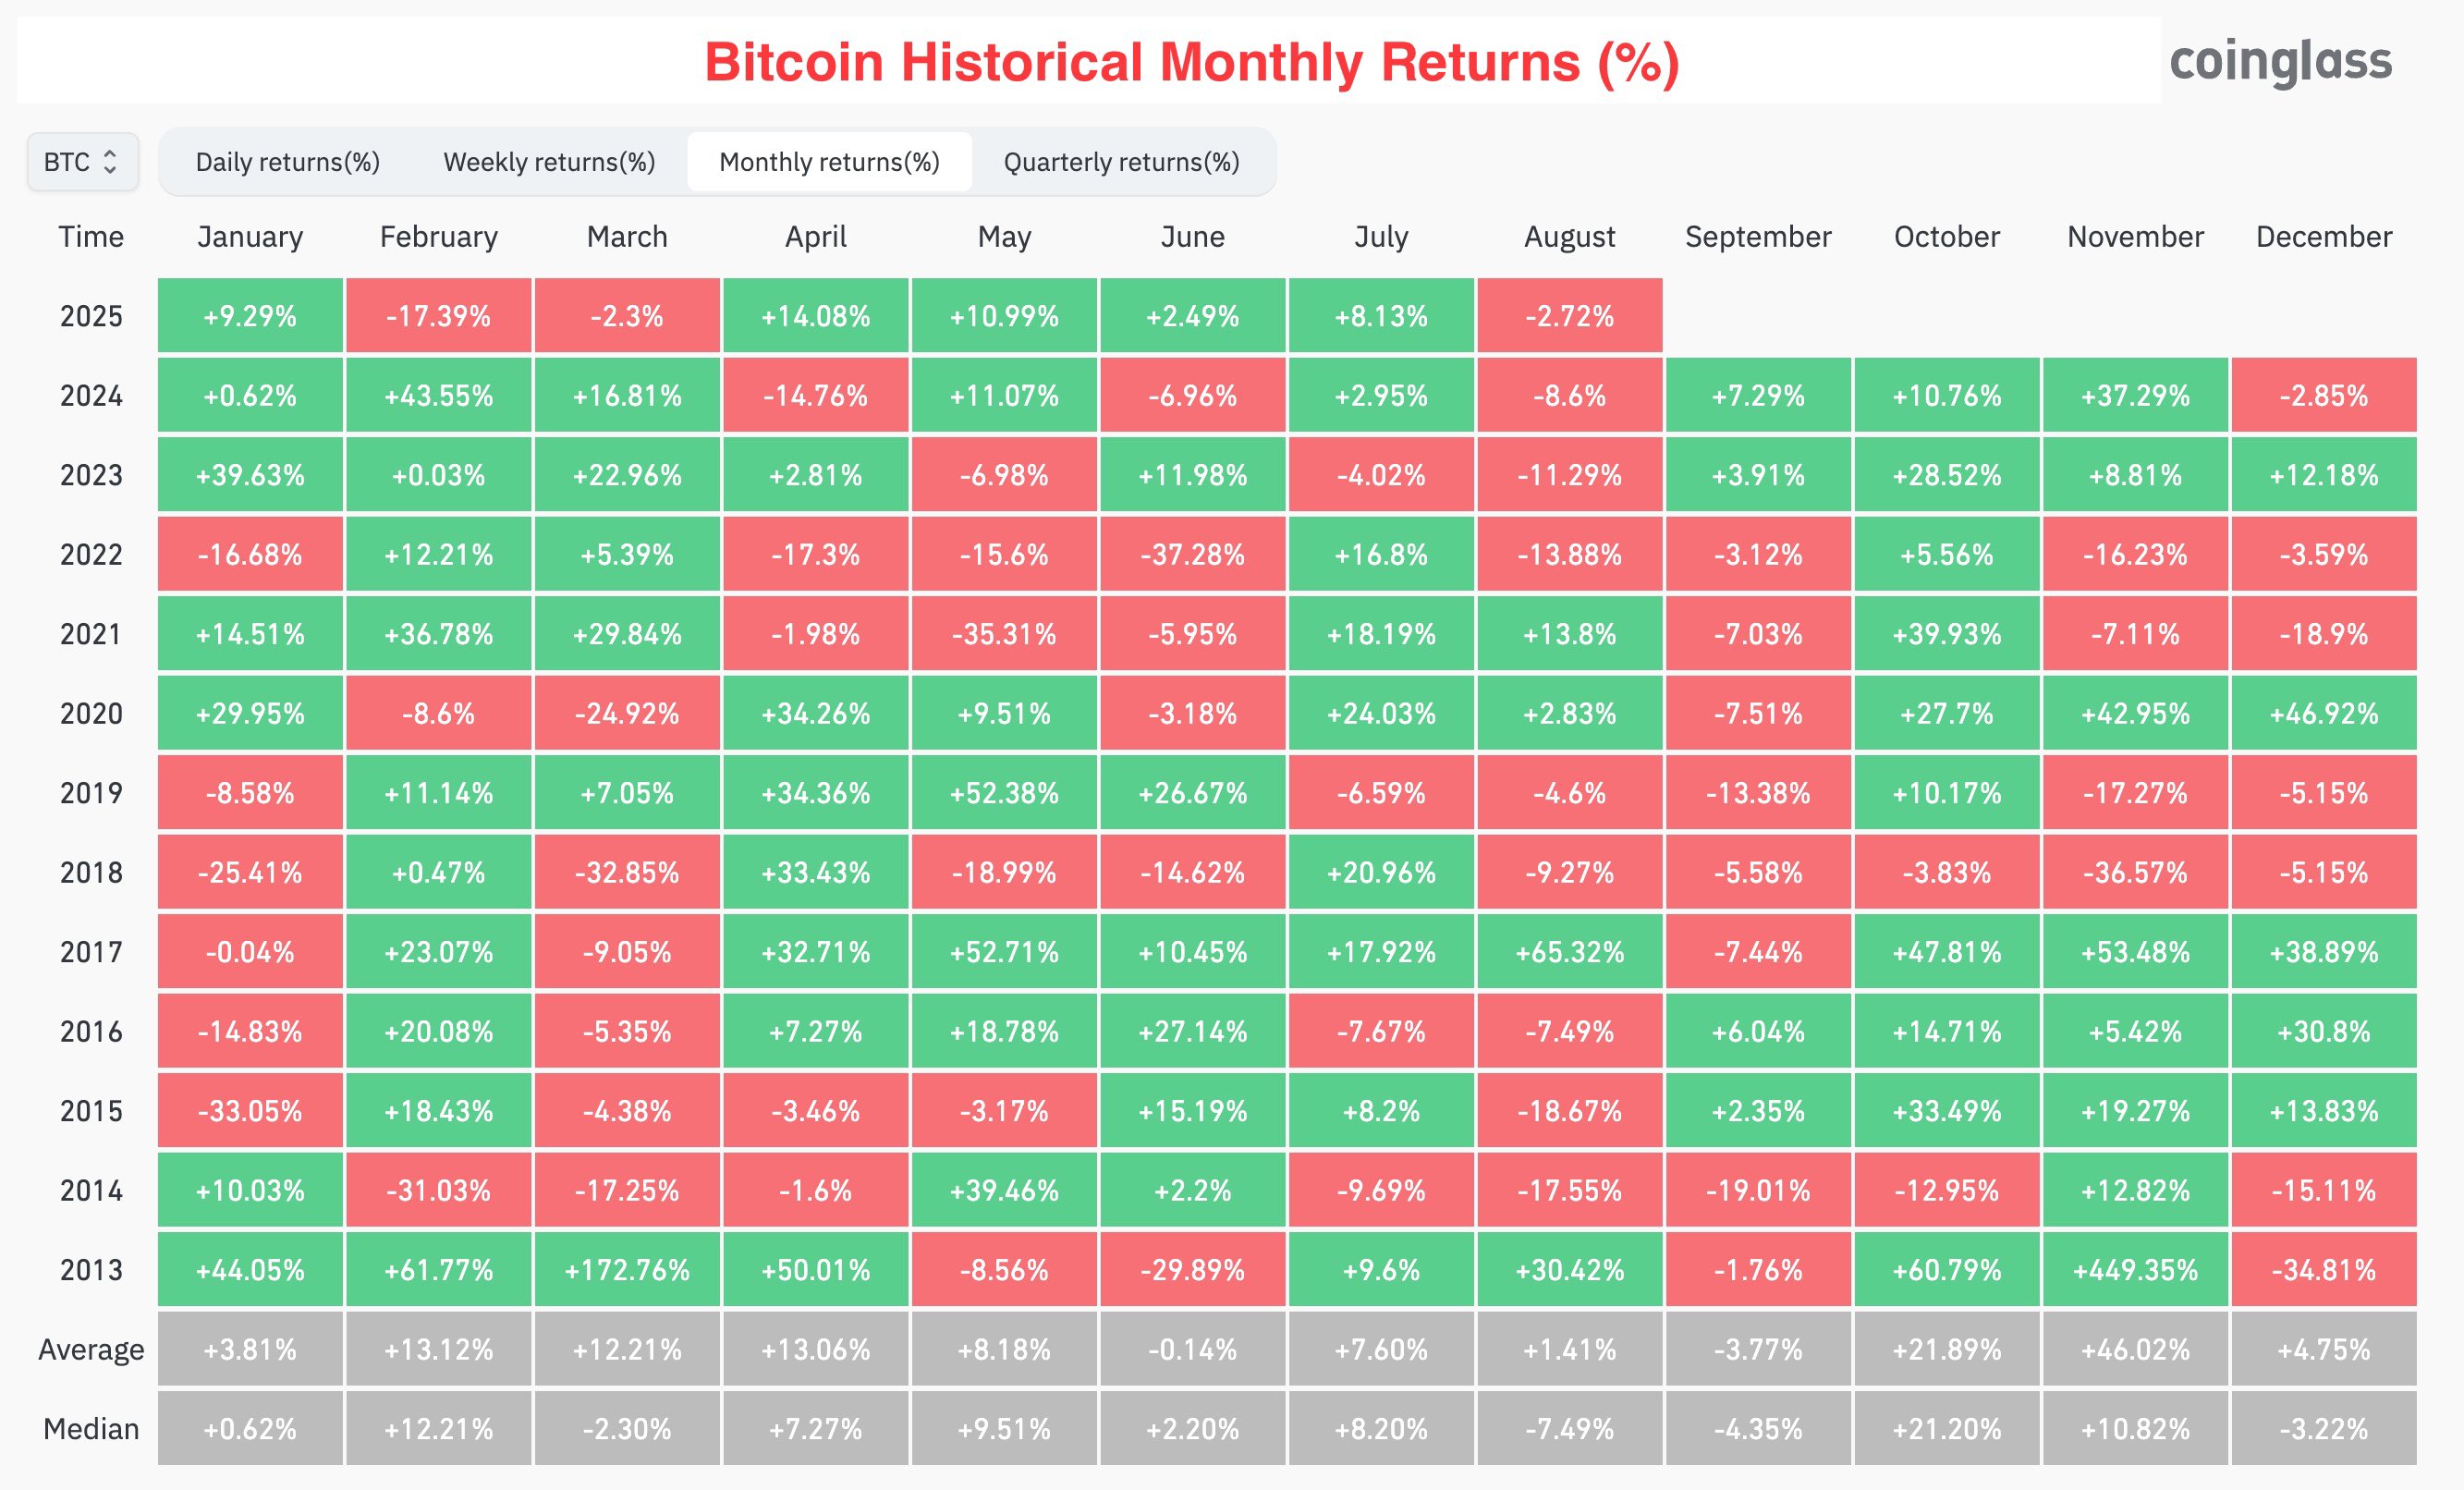Switch to Weekly returns(%) tab
2464x1490 pixels.
click(x=549, y=162)
